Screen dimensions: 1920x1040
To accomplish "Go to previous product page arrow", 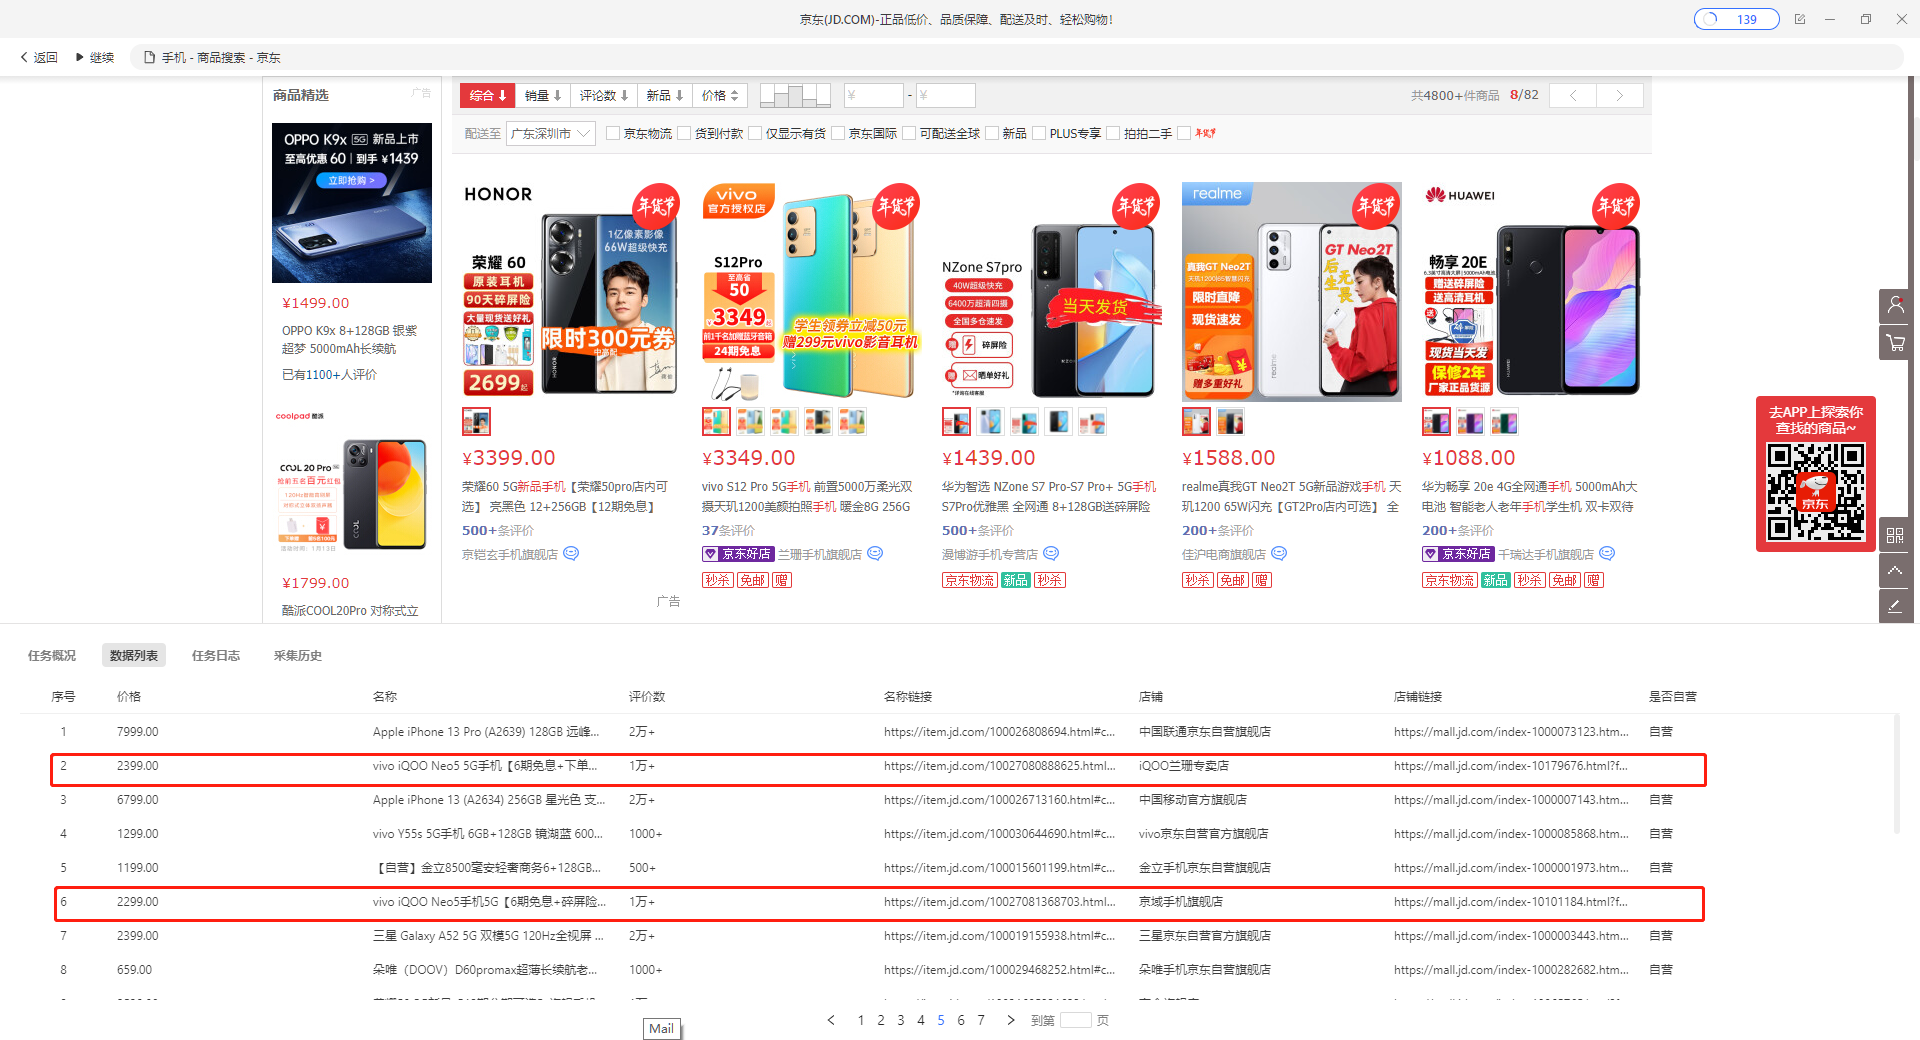I will click(x=1573, y=96).
